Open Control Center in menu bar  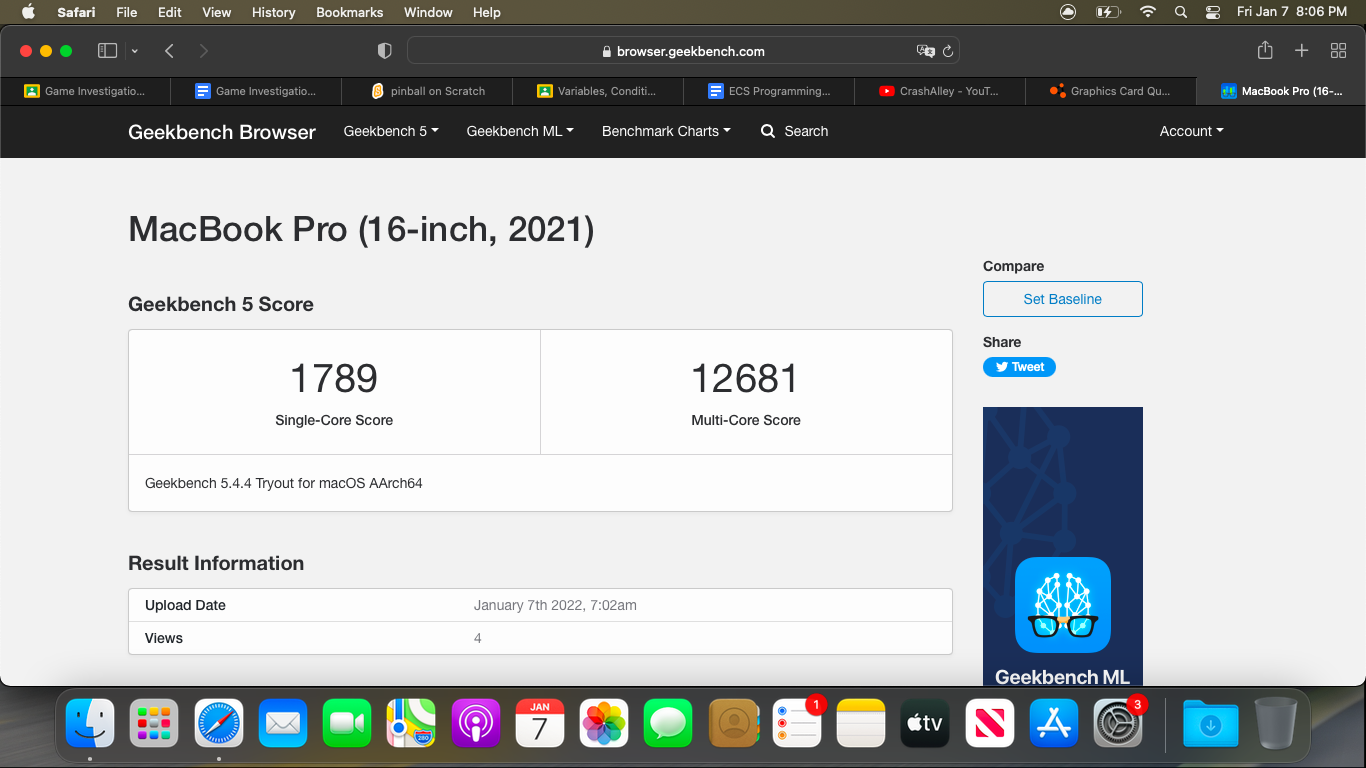pos(1213,12)
